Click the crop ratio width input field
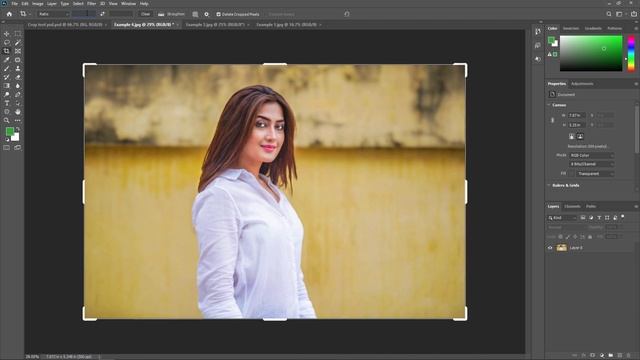 (84, 14)
